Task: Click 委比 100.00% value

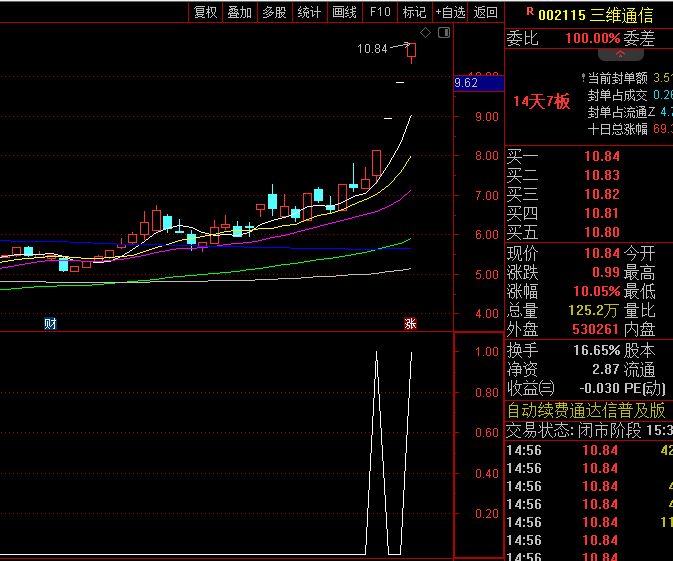Action: coord(593,39)
